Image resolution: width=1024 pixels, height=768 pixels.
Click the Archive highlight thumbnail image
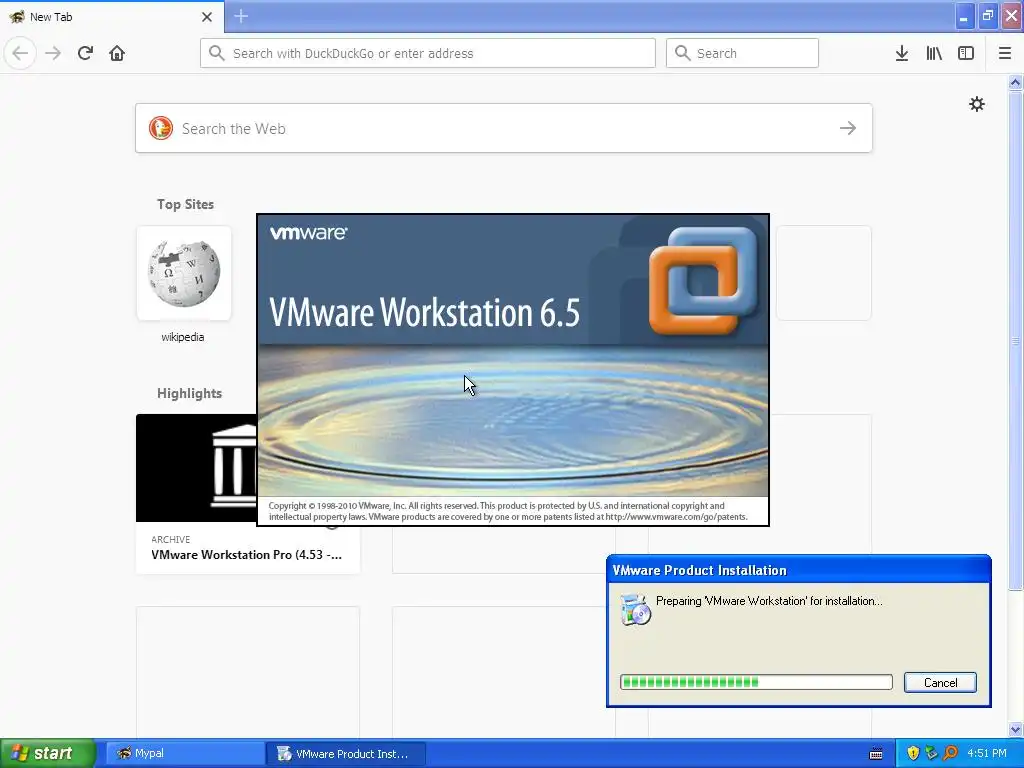tap(196, 468)
